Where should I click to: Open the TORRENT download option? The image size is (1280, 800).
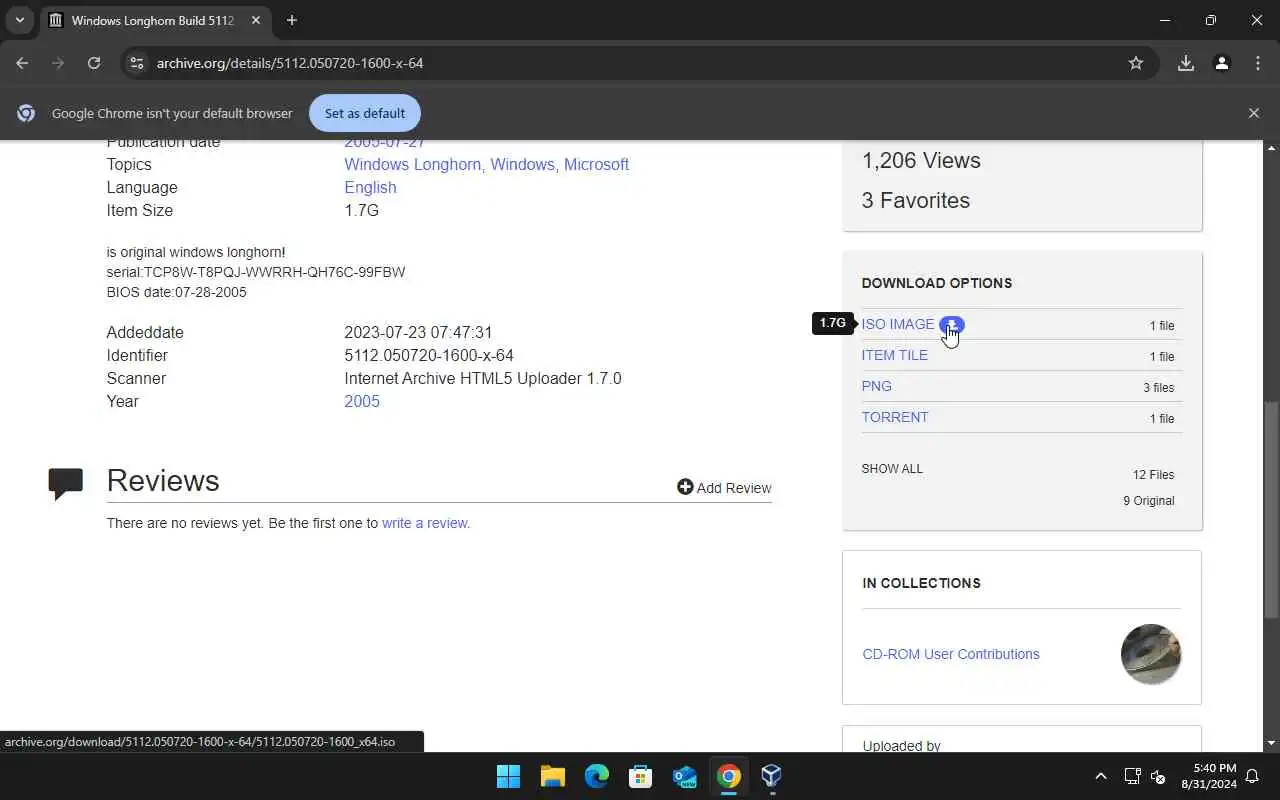tap(895, 417)
